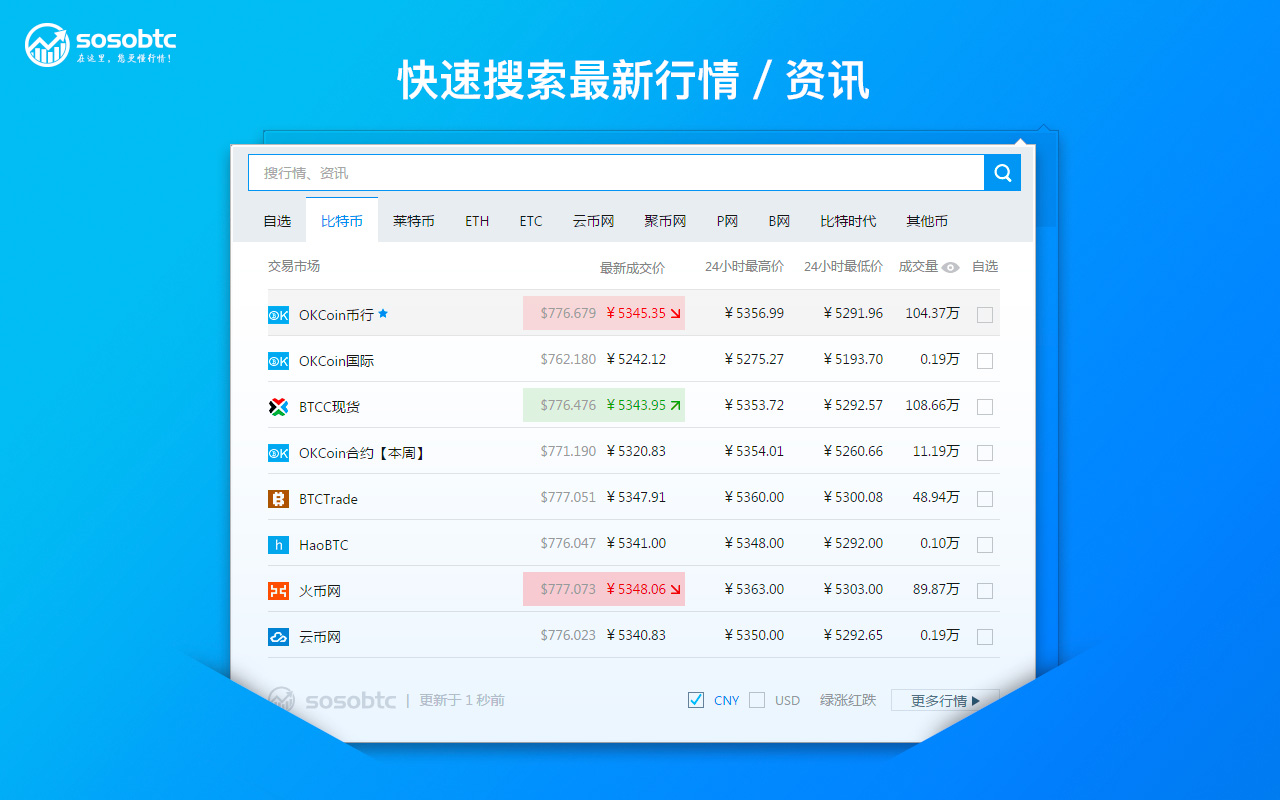The width and height of the screenshot is (1280, 800).
Task: Open the 聚币网 tab
Action: click(x=665, y=221)
